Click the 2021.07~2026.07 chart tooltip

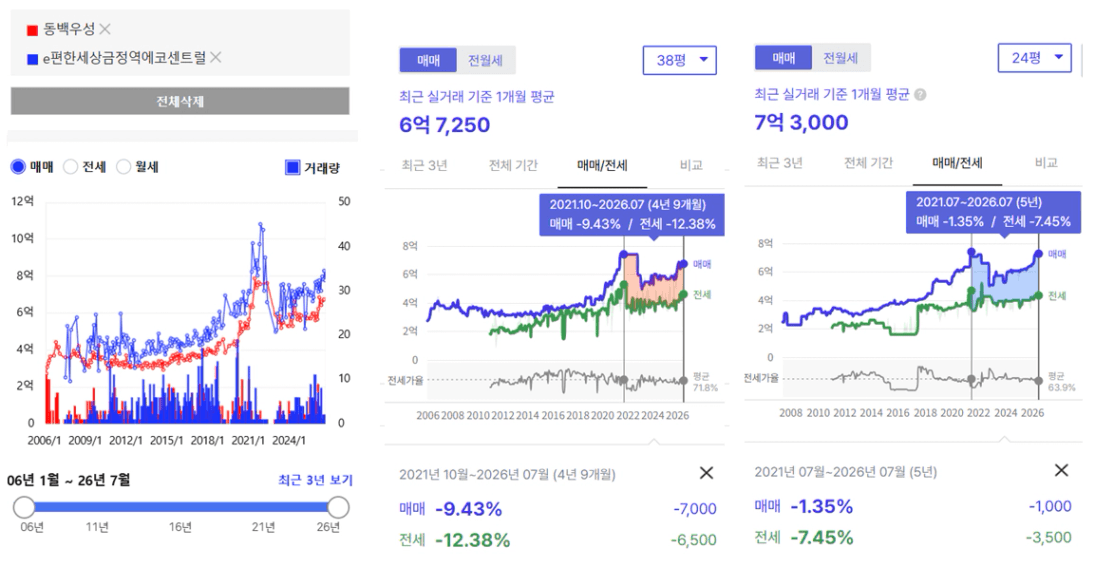993,212
